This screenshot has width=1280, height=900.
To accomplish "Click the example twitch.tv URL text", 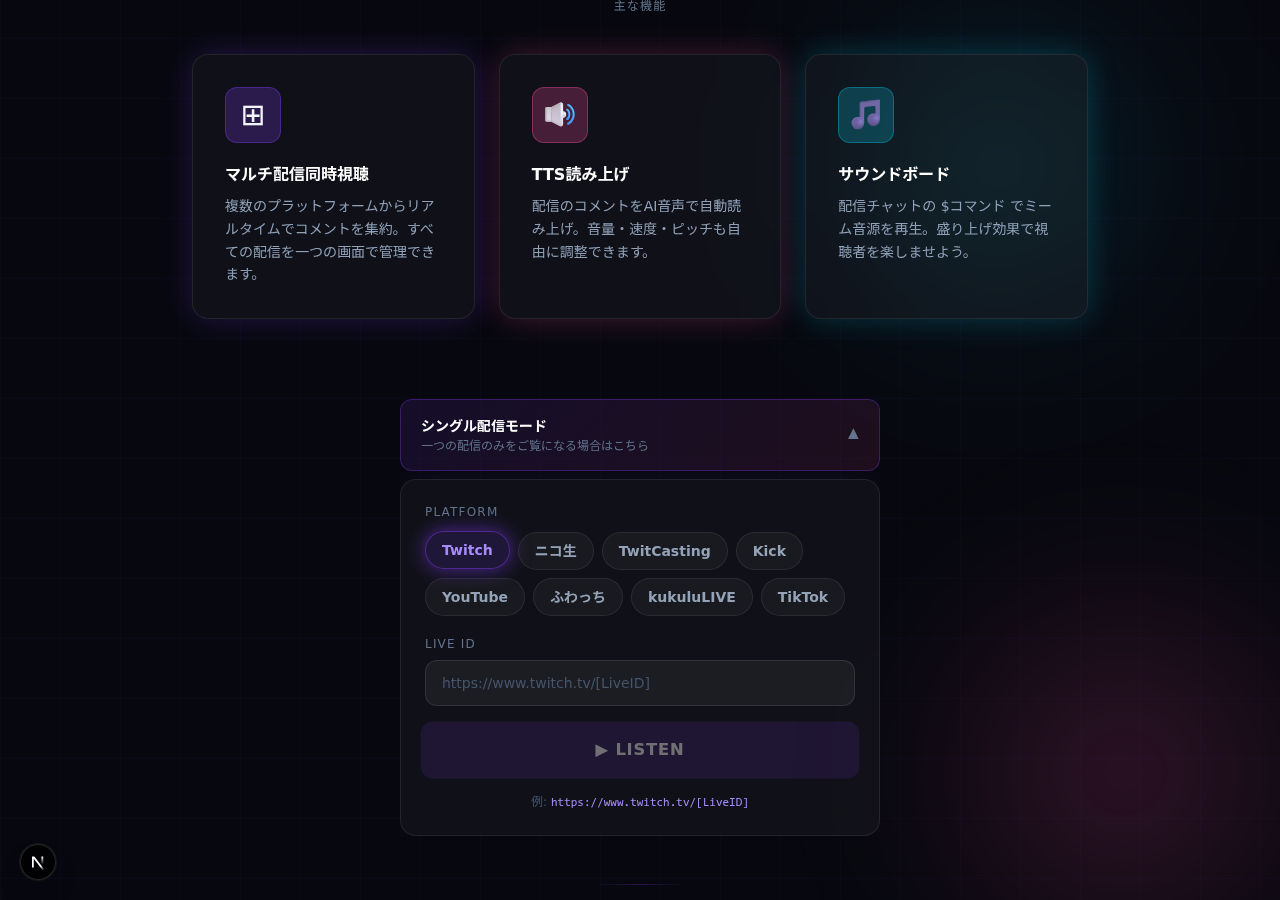I will click(x=650, y=802).
